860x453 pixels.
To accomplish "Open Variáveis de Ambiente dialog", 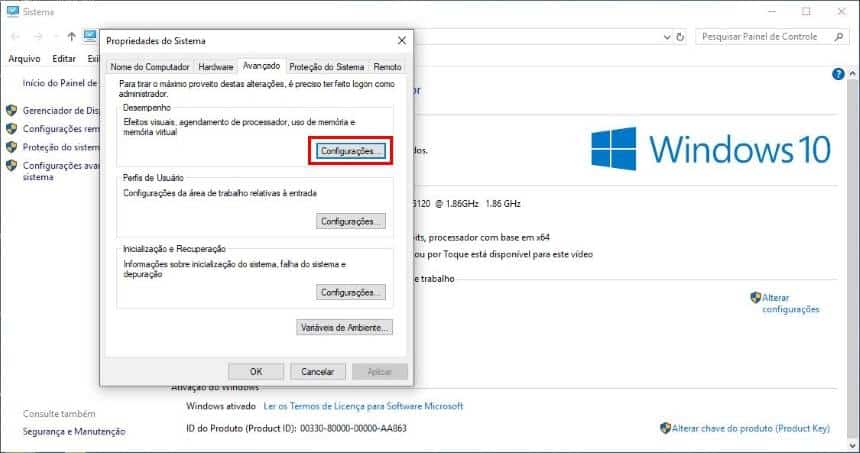I will [344, 327].
